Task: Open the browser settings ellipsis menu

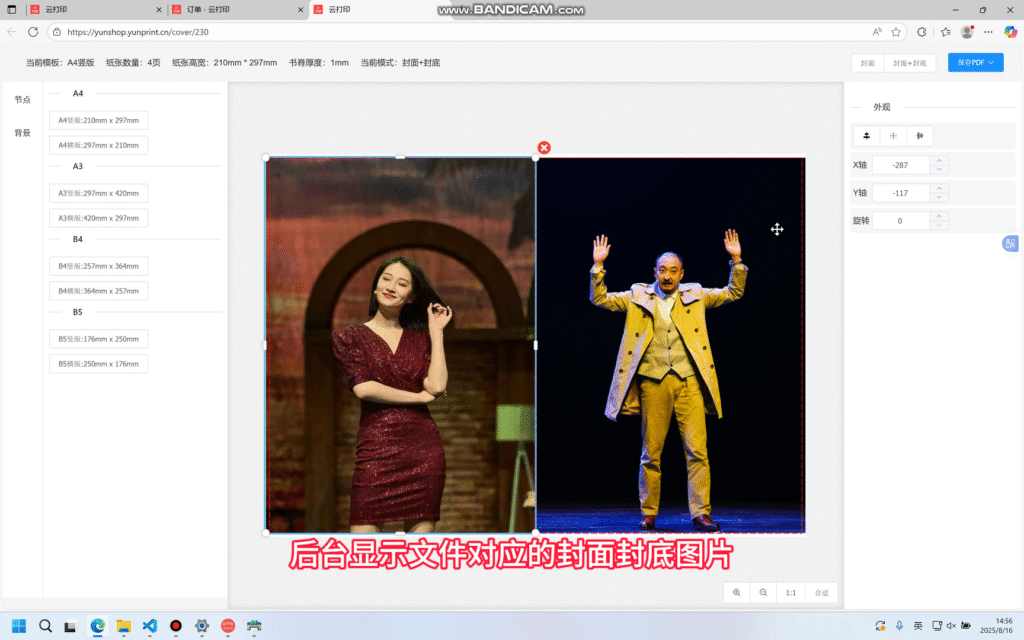Action: pos(989,31)
